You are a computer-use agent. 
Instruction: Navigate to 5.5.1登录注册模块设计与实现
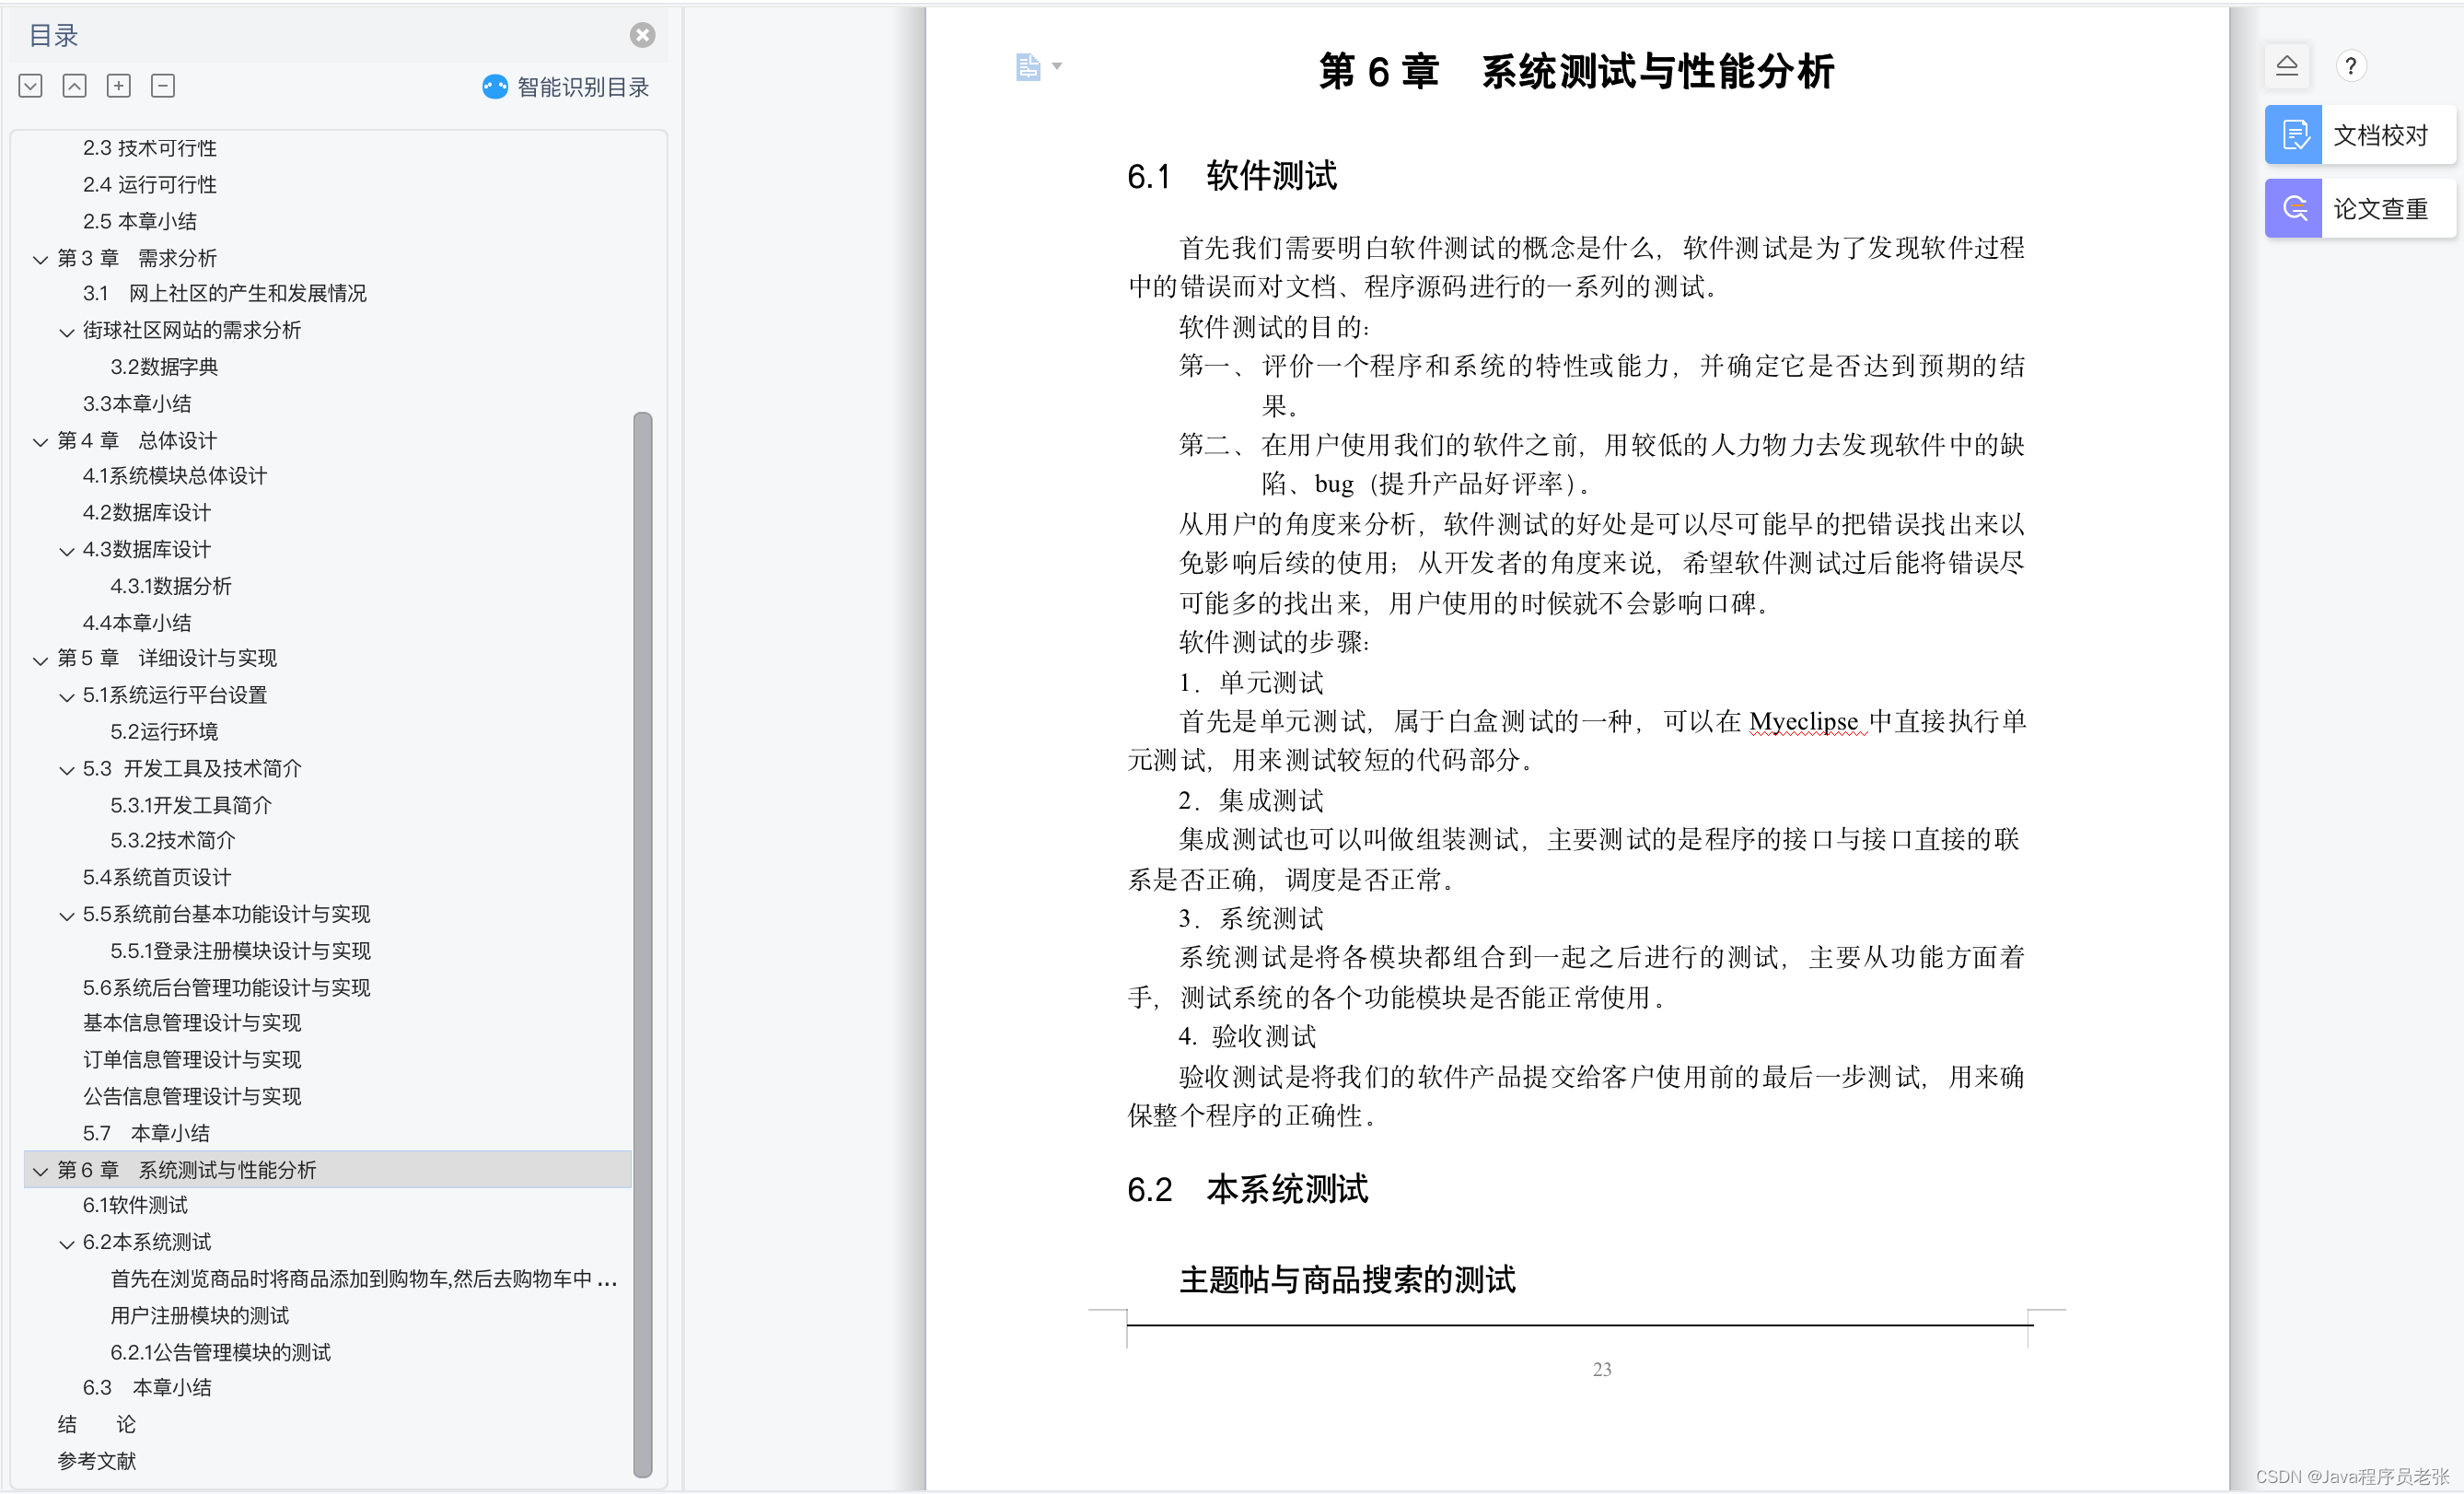point(241,951)
